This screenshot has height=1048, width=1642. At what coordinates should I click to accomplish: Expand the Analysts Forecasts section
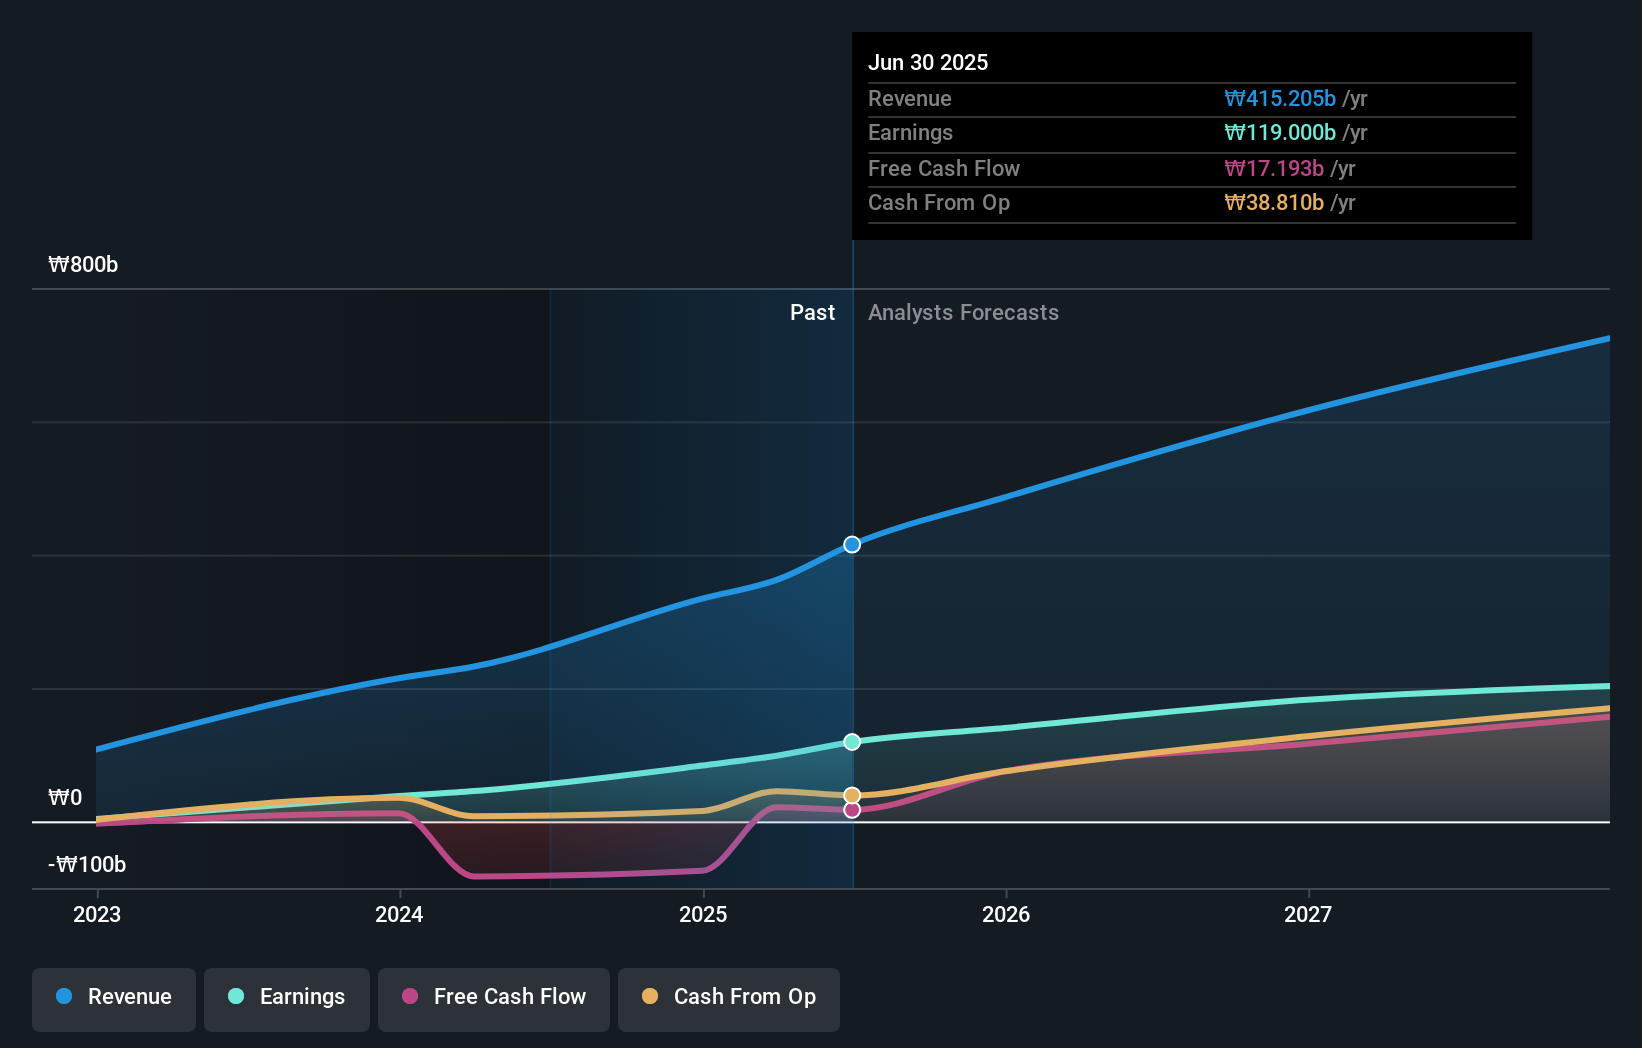(x=963, y=312)
